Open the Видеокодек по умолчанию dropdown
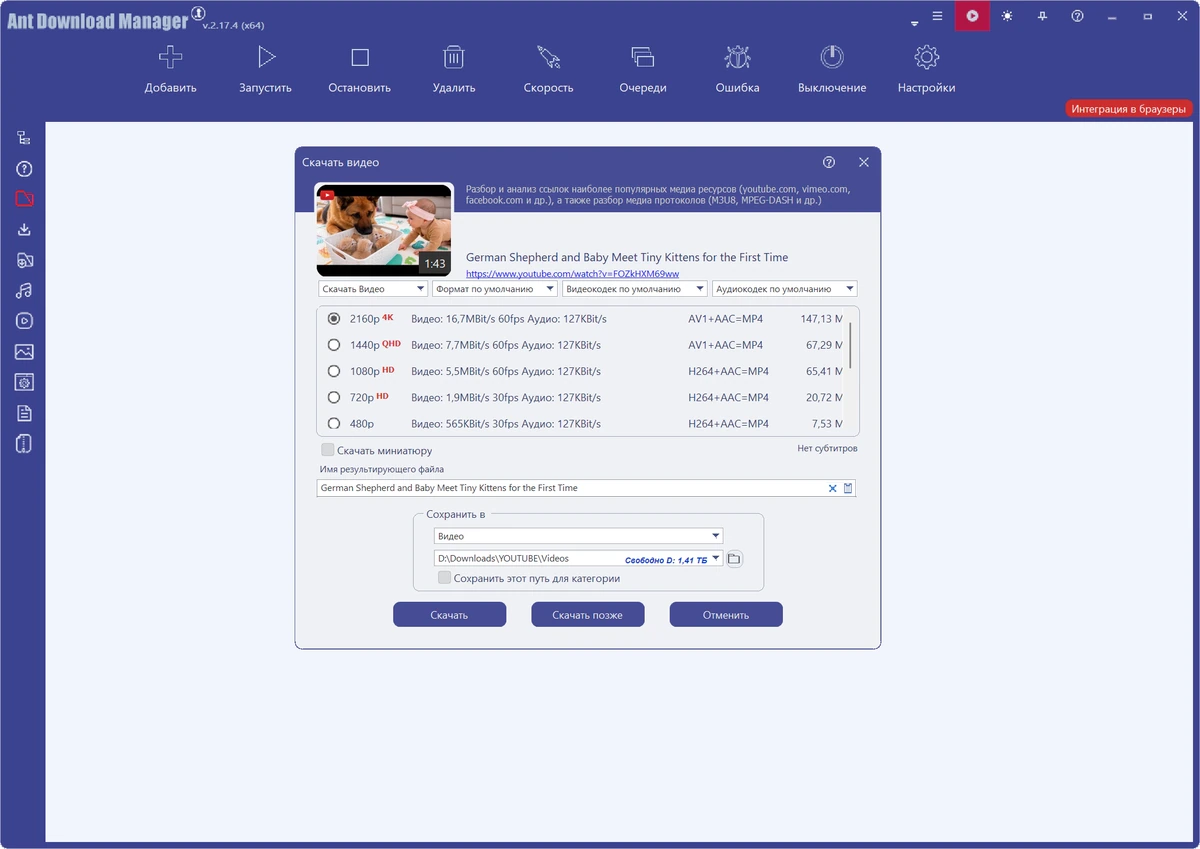1200x849 pixels. (x=635, y=289)
